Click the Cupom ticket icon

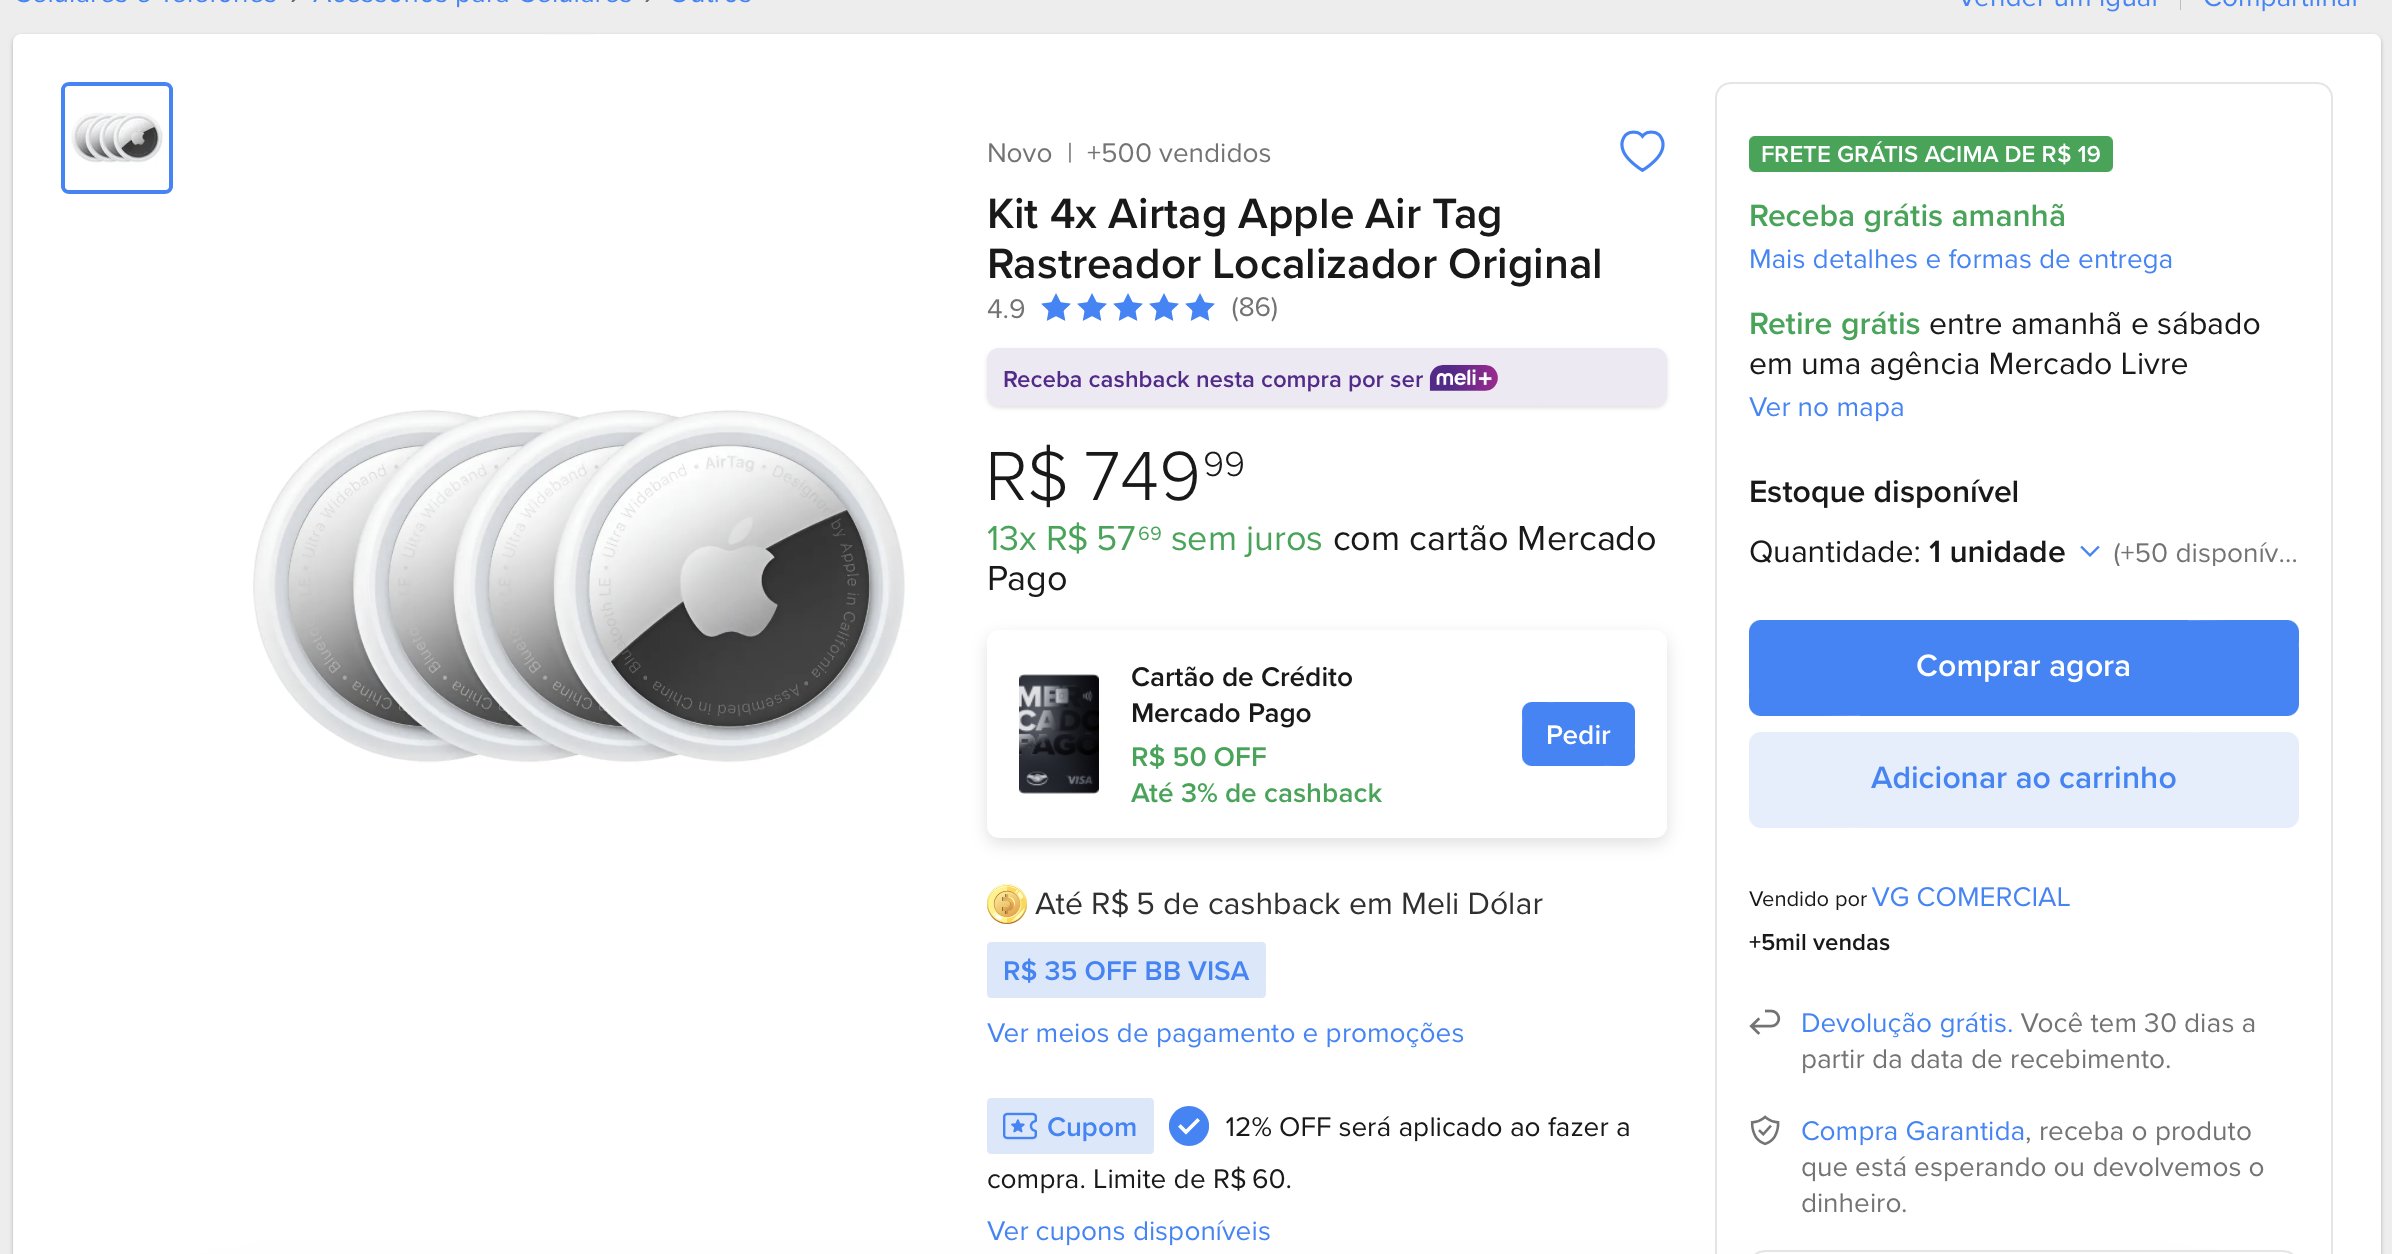pyautogui.click(x=1020, y=1127)
